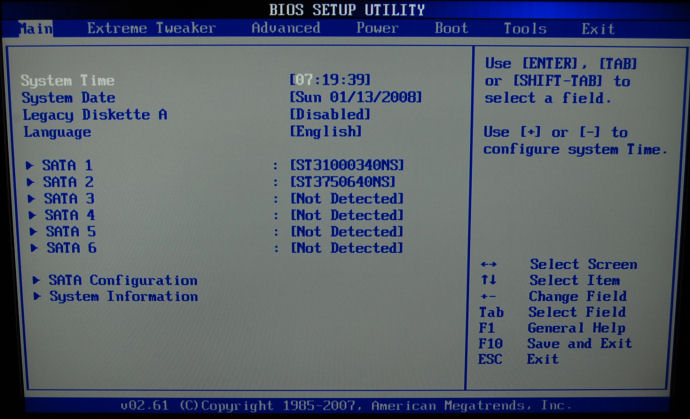Expand the SATA 1 arrow
Viewport: 690px width, 419px height.
pyautogui.click(x=29, y=165)
